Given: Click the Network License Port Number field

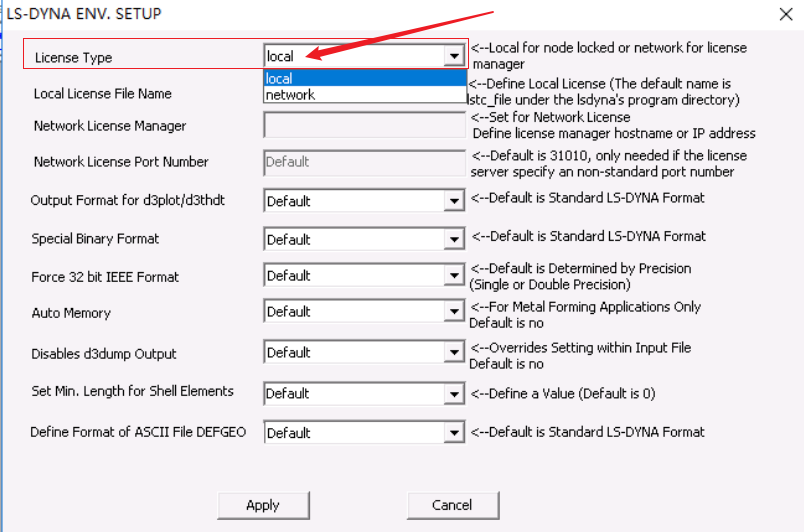Looking at the screenshot, I should [x=364, y=162].
